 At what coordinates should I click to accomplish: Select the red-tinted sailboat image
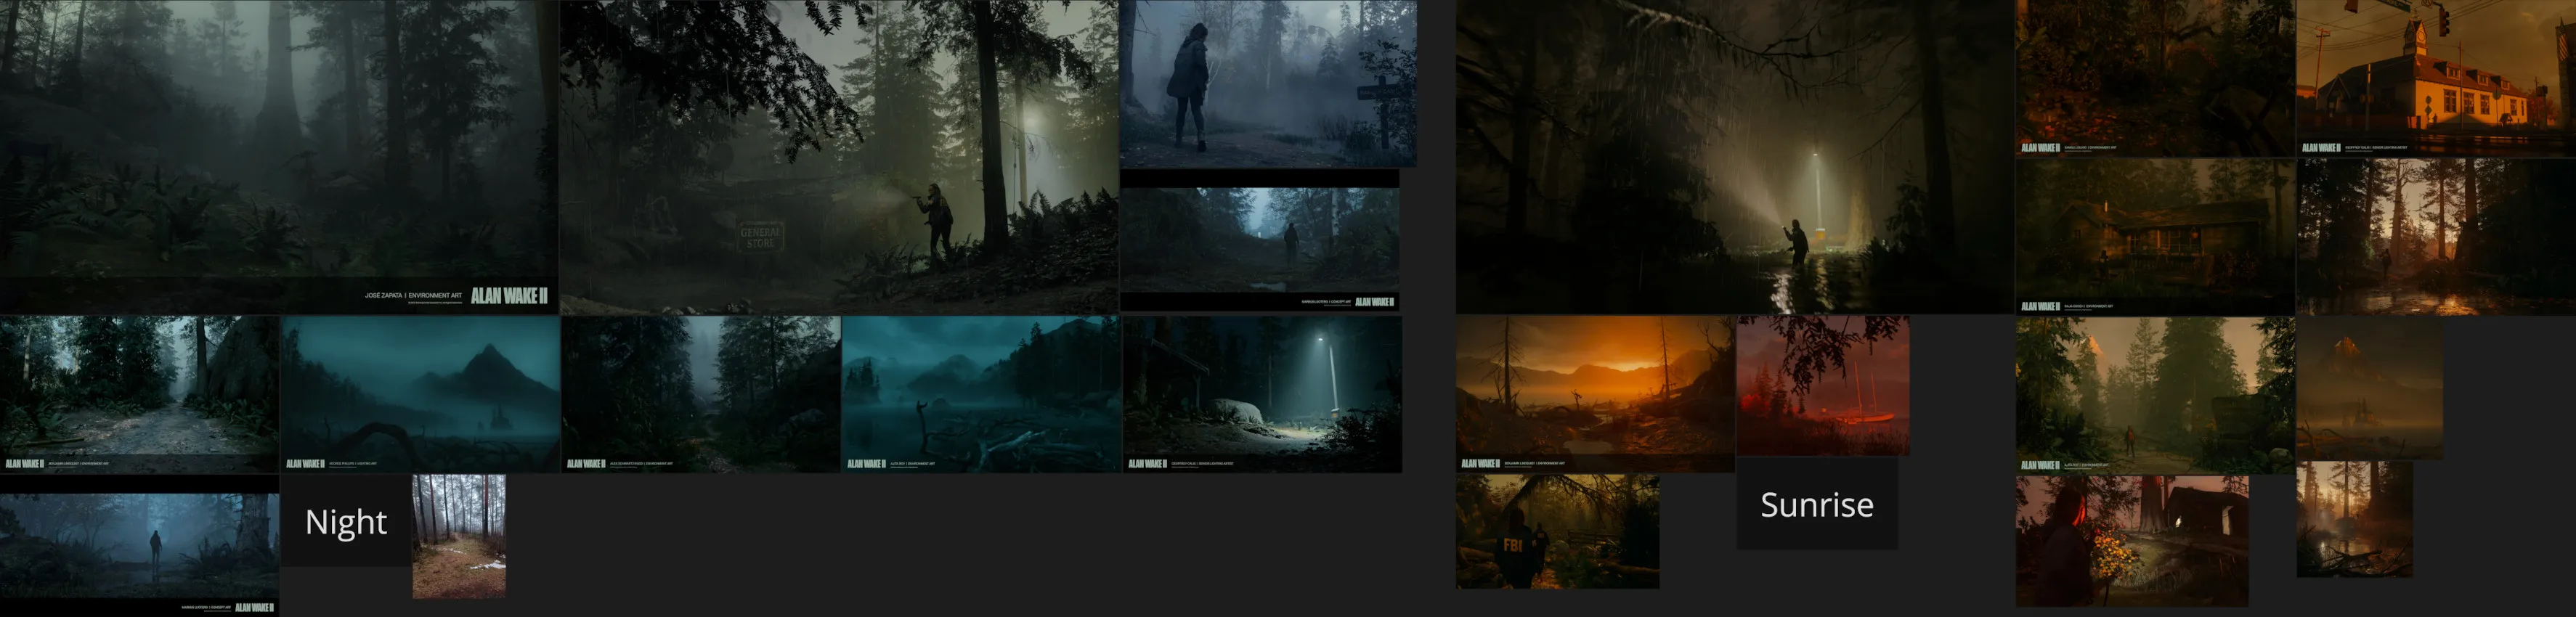pos(1823,386)
